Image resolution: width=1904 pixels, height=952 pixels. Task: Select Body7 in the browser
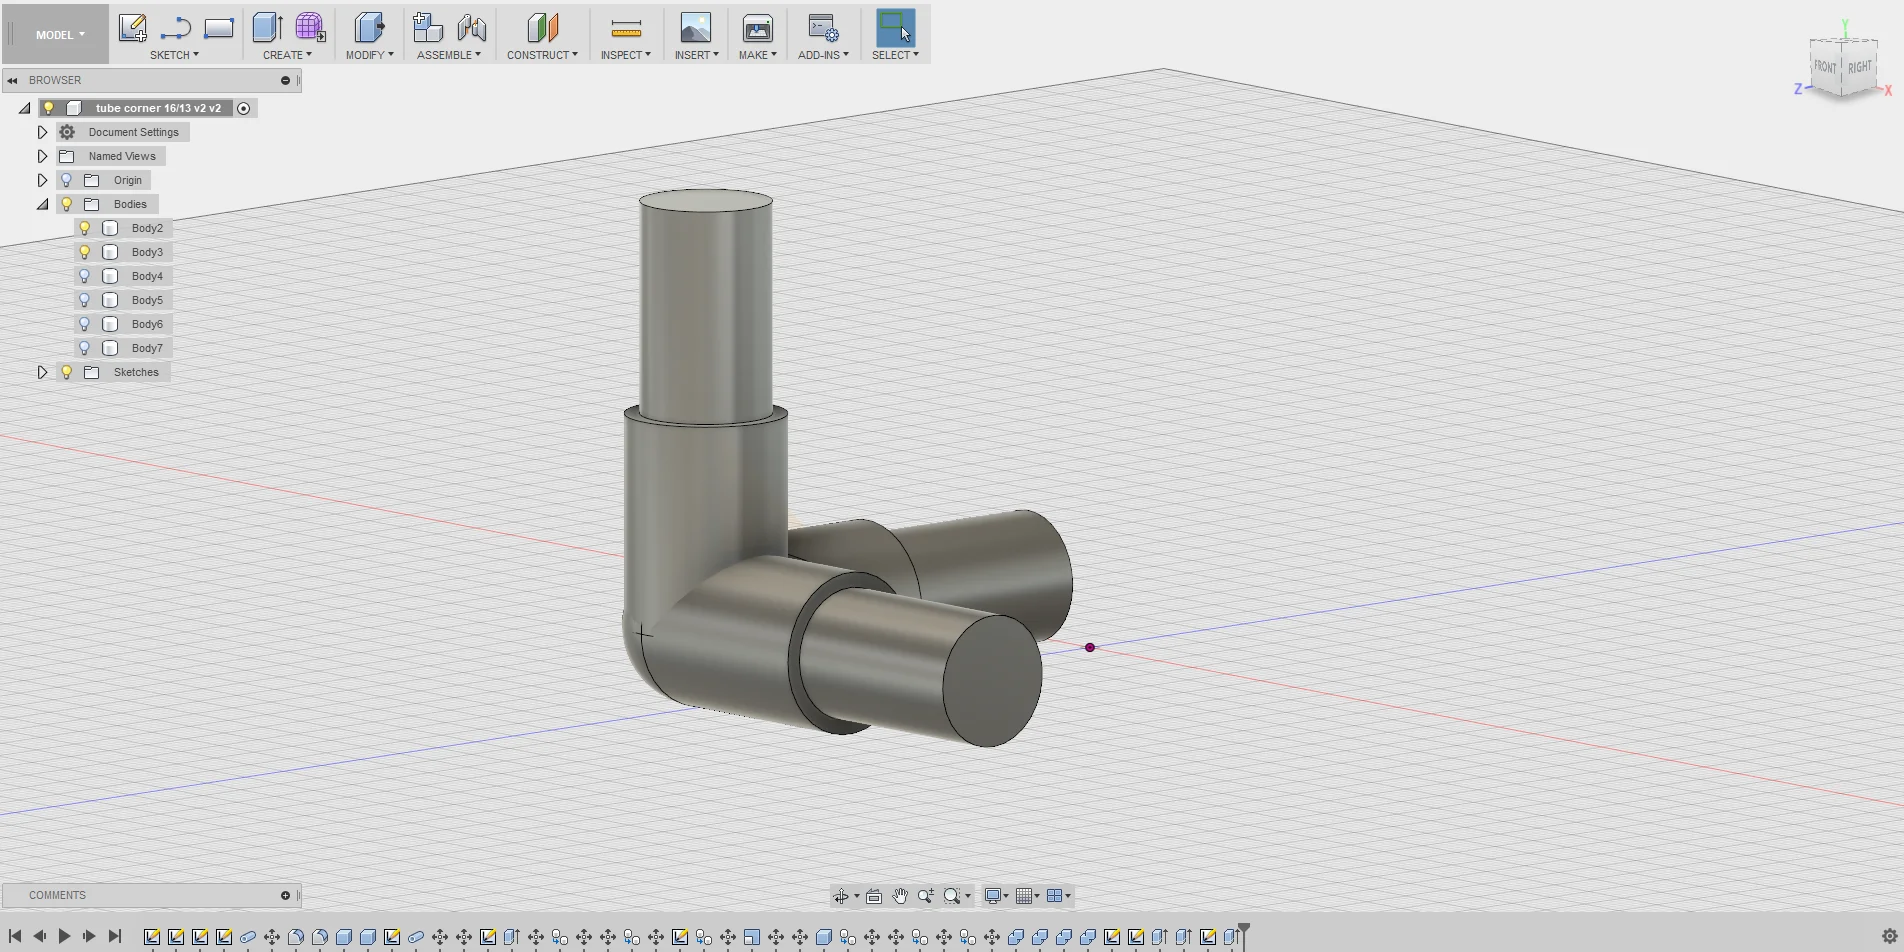point(147,348)
